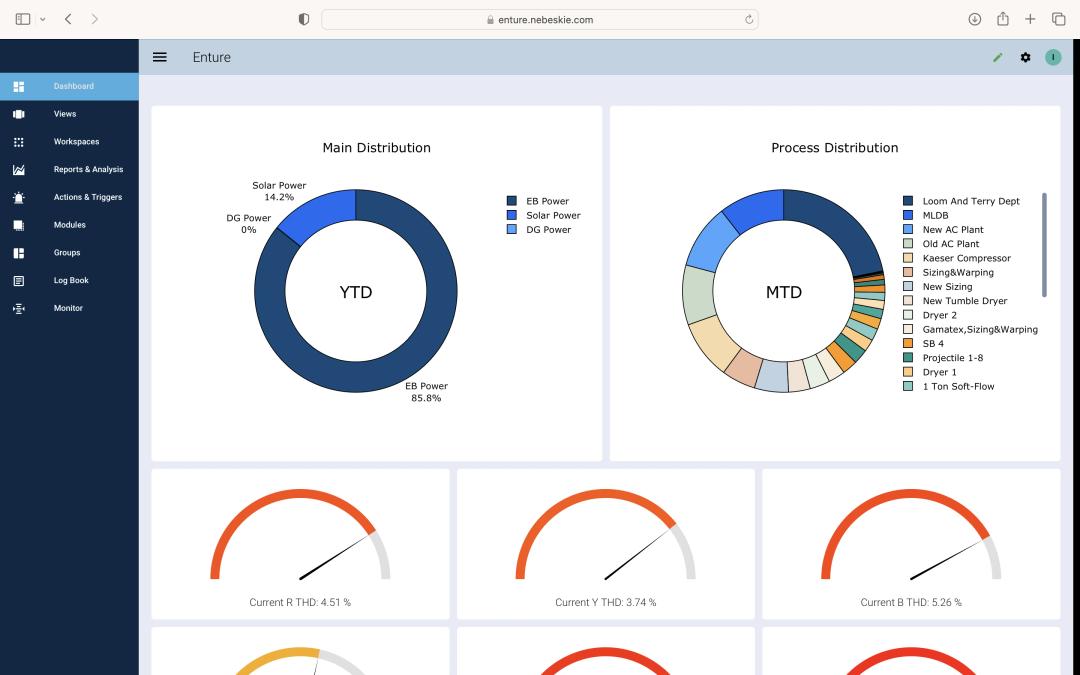Click the 1 Ton Soft-Flow legend label

pos(959,387)
